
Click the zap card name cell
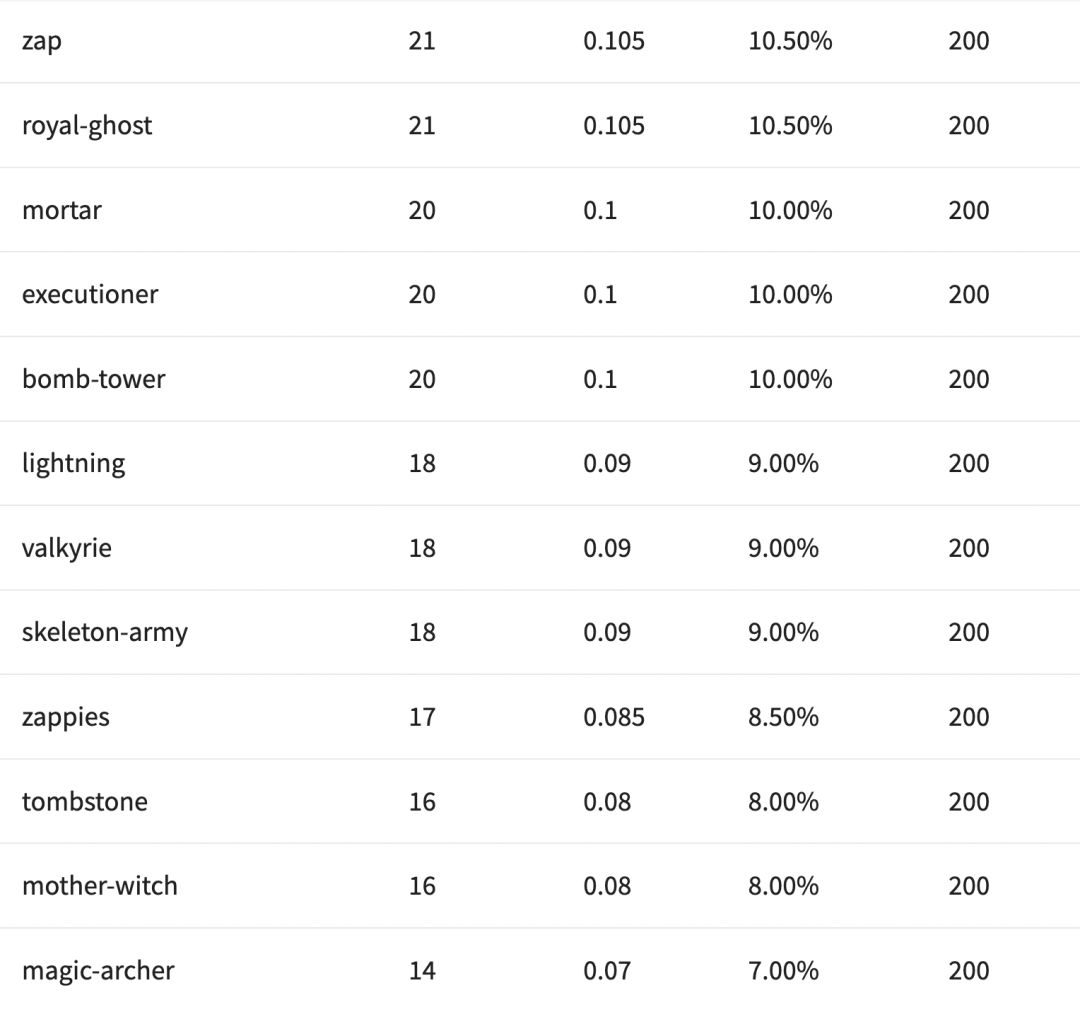41,41
